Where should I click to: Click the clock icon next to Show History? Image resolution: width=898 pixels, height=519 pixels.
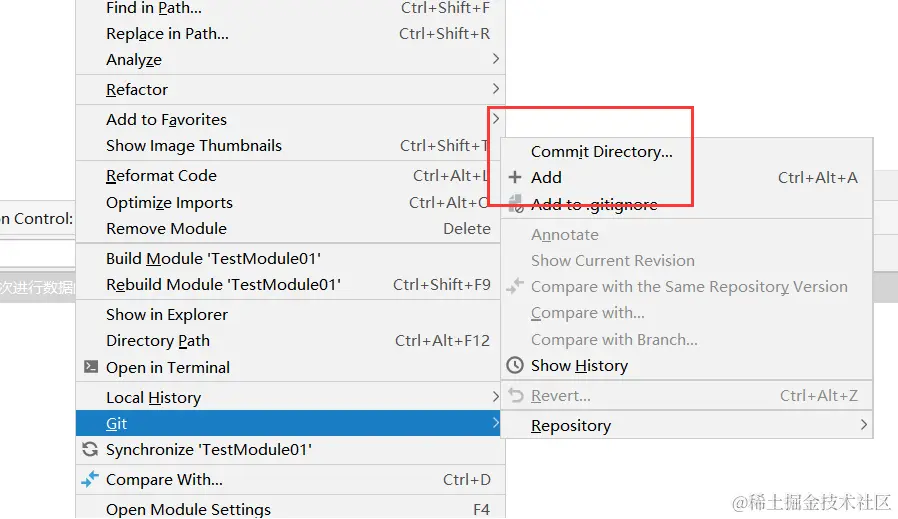(x=515, y=365)
